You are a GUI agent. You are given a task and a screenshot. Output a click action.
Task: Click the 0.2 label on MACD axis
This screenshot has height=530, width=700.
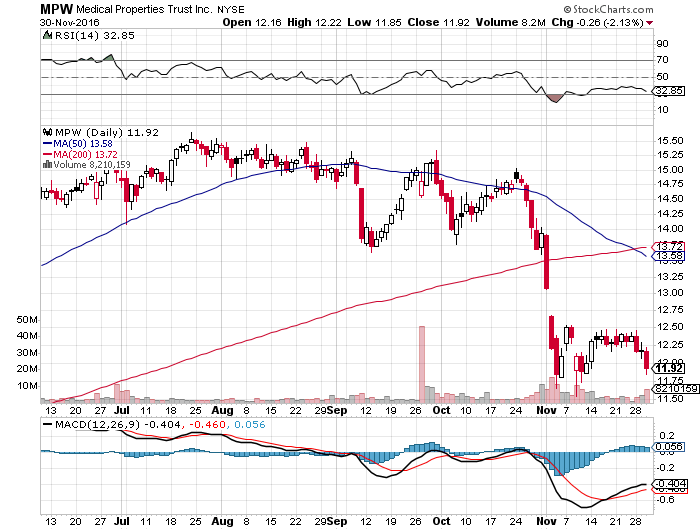pos(667,436)
